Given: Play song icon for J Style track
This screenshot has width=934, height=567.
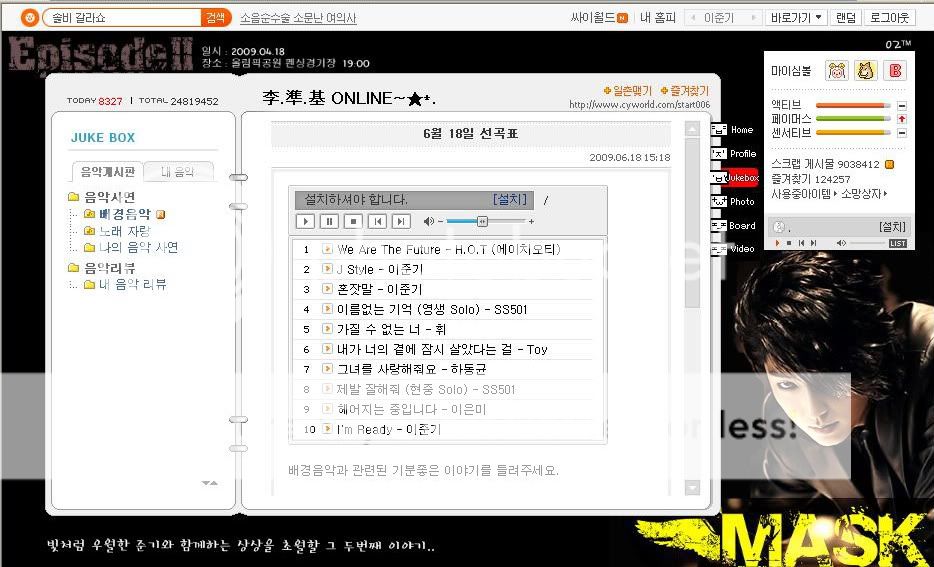Looking at the screenshot, I should (x=327, y=269).
